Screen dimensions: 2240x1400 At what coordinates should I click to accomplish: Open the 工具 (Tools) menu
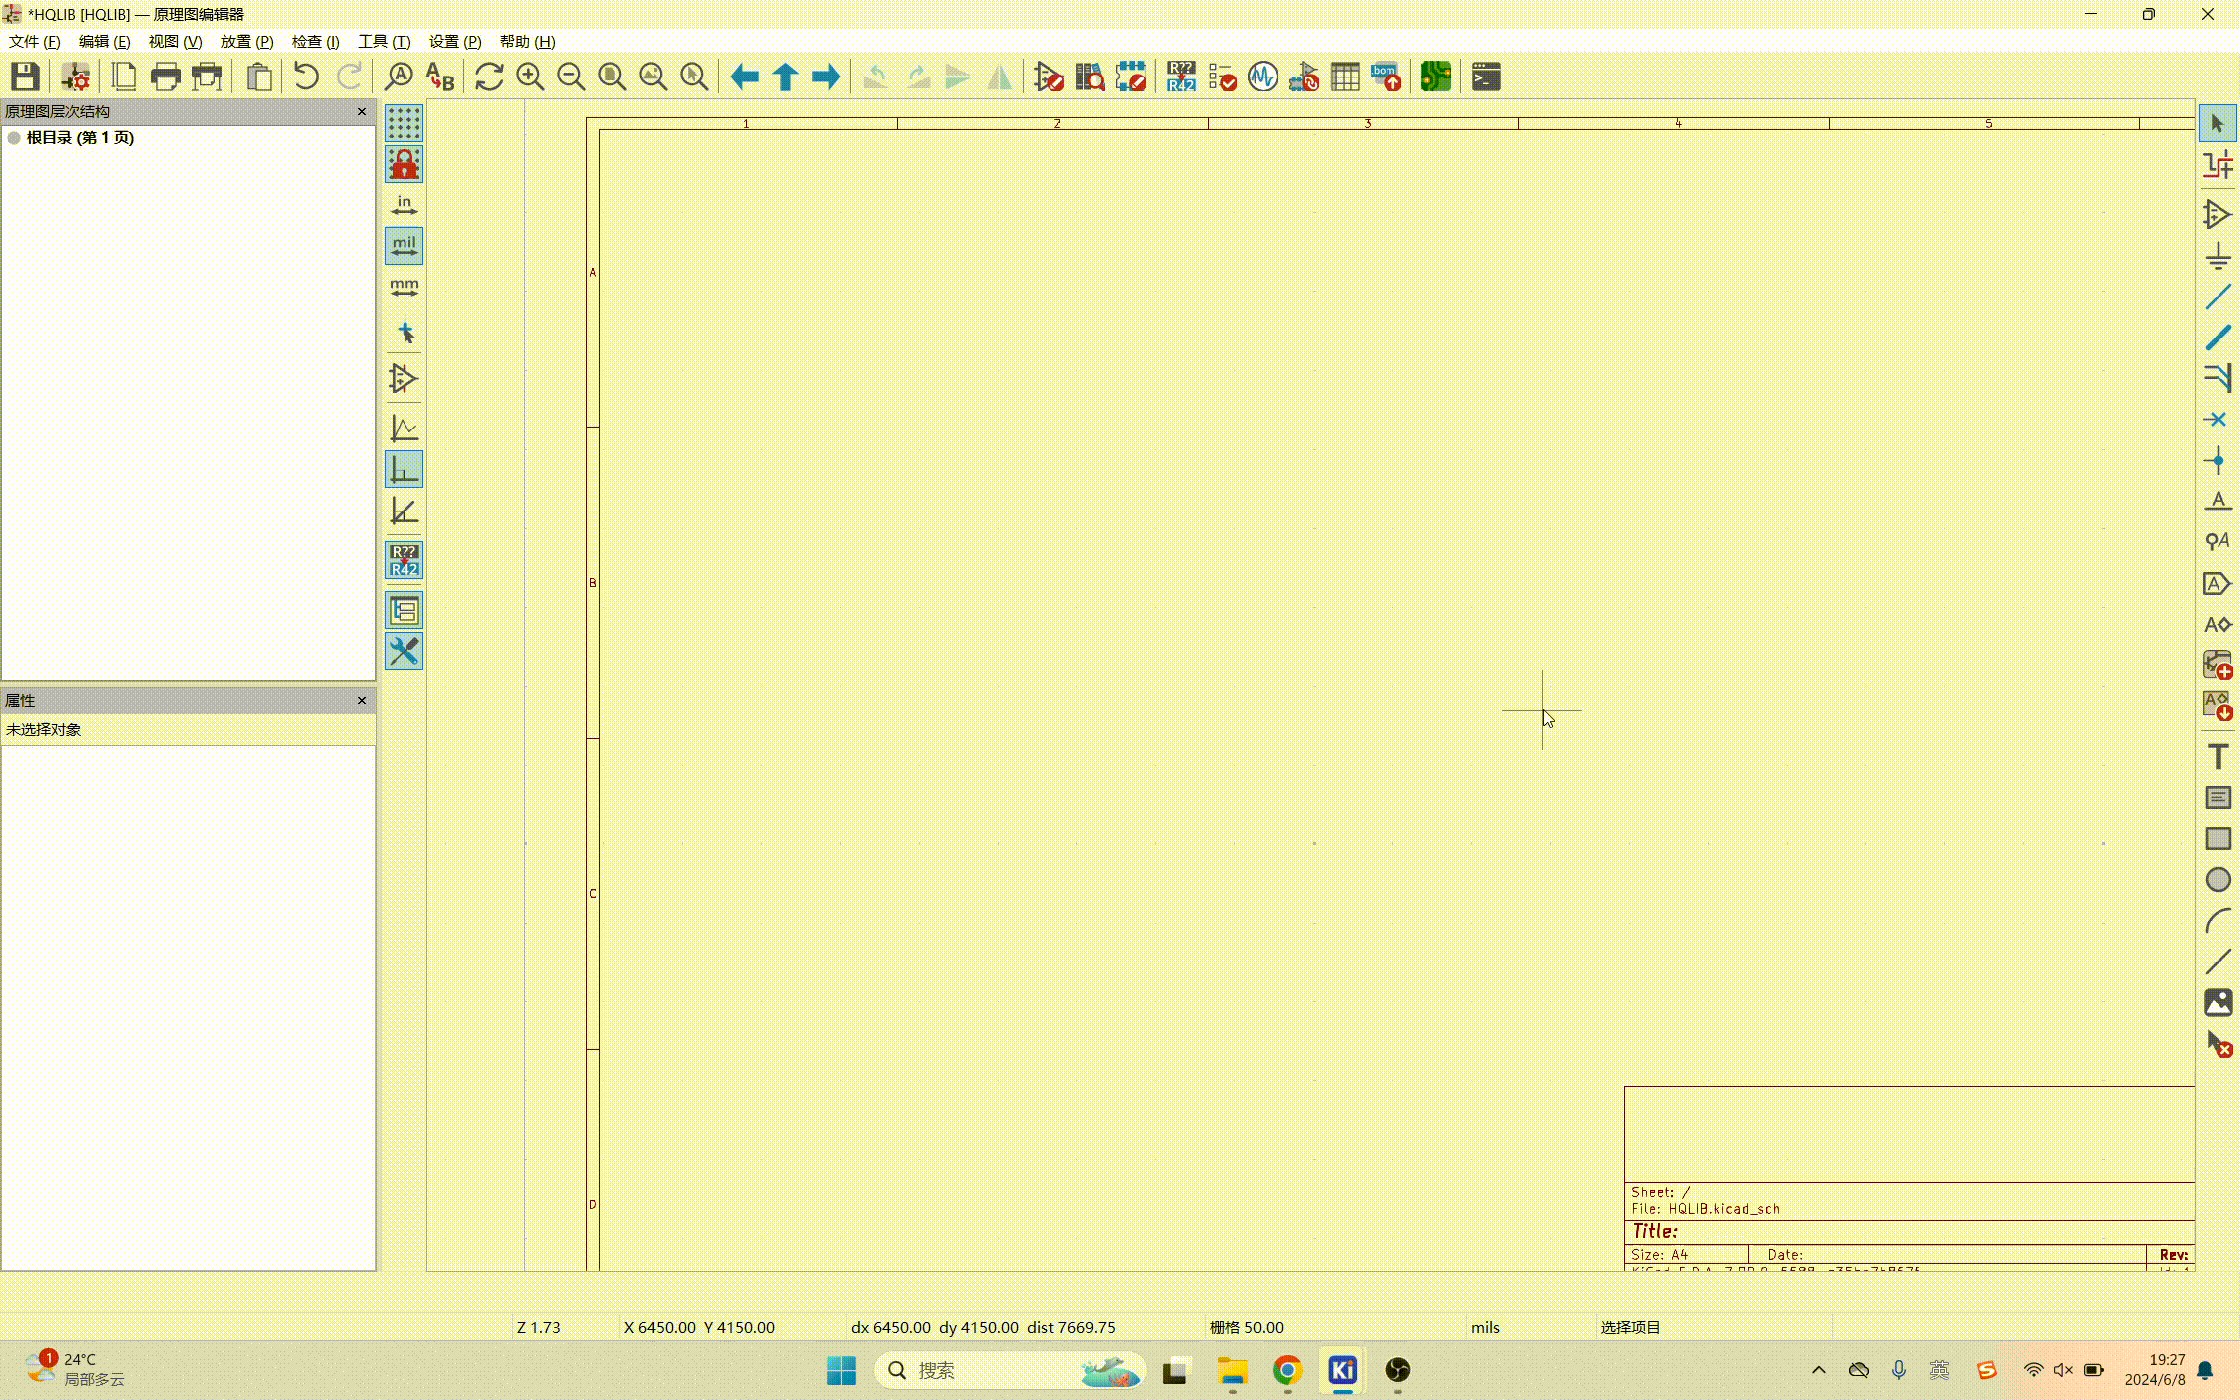(x=384, y=41)
